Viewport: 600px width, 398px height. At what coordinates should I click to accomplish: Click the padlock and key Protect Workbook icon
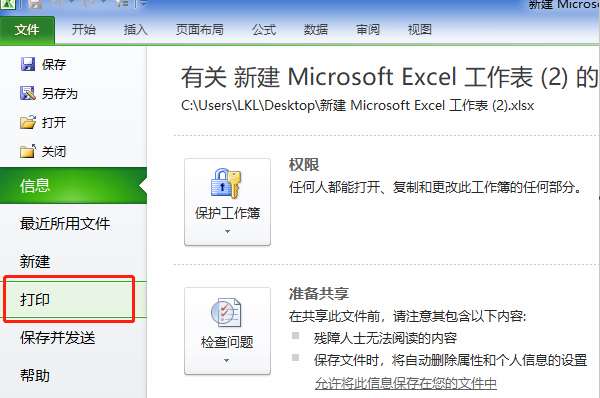[226, 184]
